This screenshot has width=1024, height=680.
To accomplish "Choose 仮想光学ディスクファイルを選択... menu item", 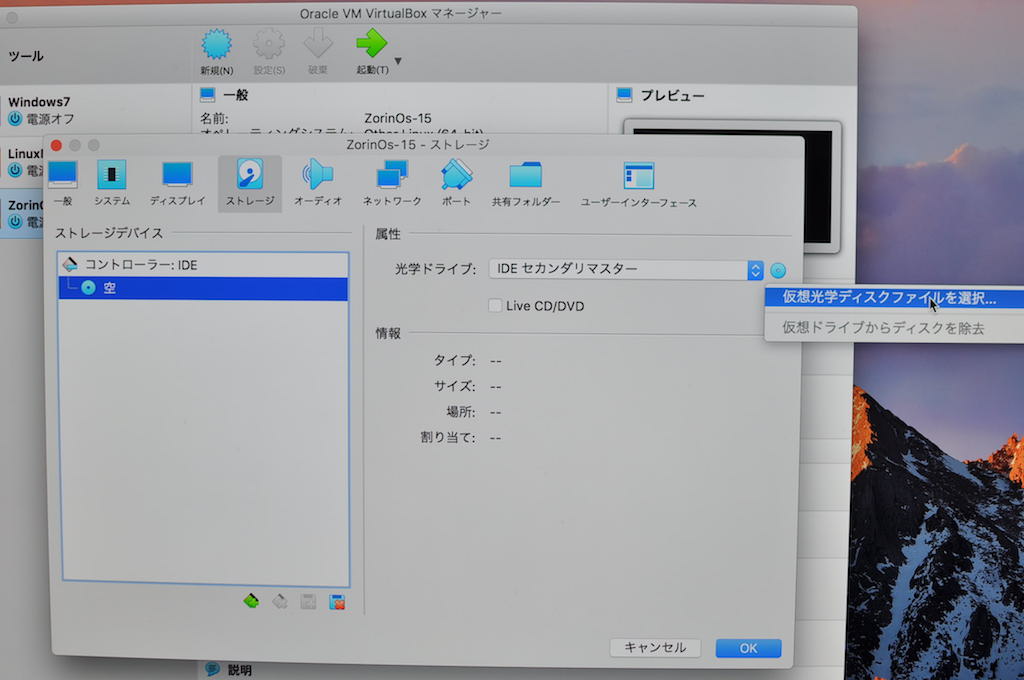I will click(893, 298).
